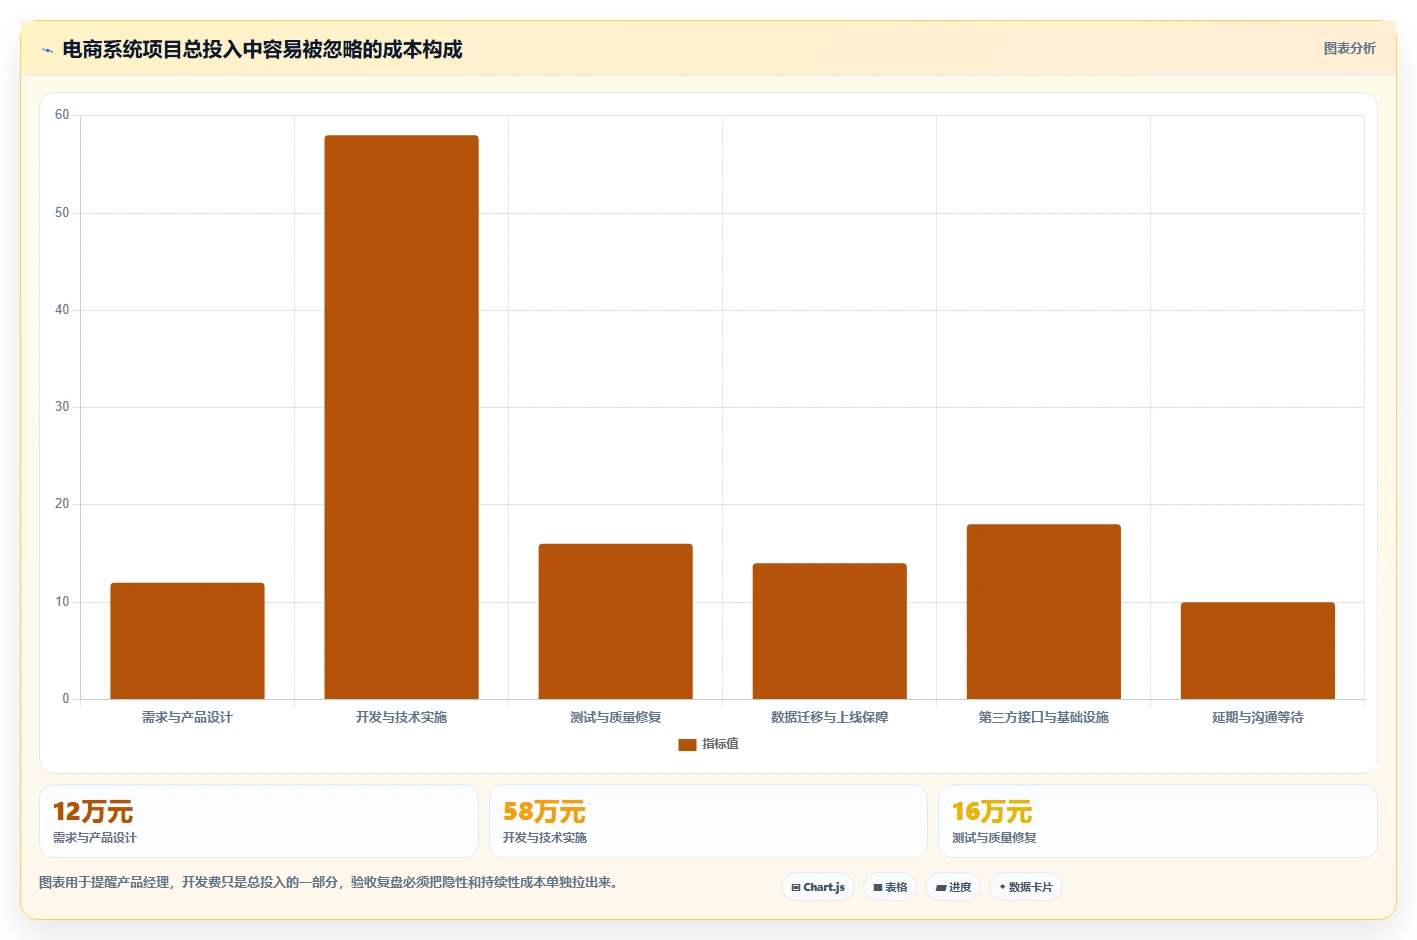Click the 延期与沟通等待 bar
This screenshot has height=940, width=1417.
[1257, 650]
